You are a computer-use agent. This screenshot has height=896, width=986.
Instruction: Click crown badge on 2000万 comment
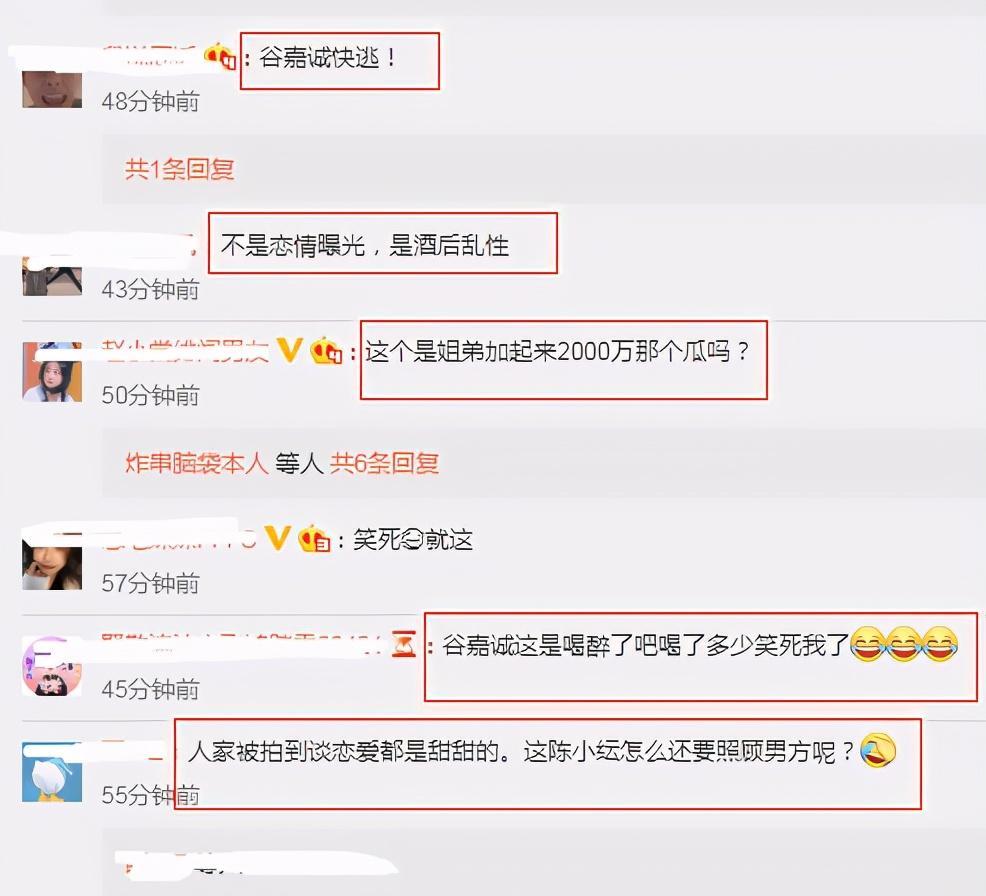[x=326, y=351]
